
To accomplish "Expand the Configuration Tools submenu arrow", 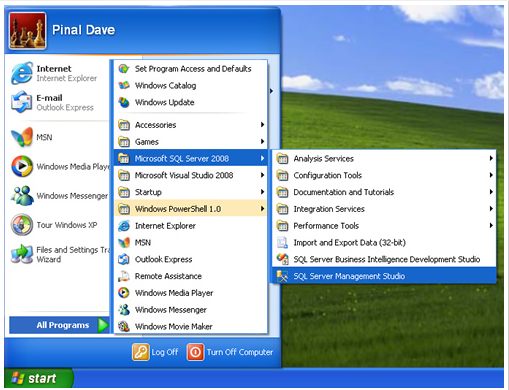I will pyautogui.click(x=491, y=175).
